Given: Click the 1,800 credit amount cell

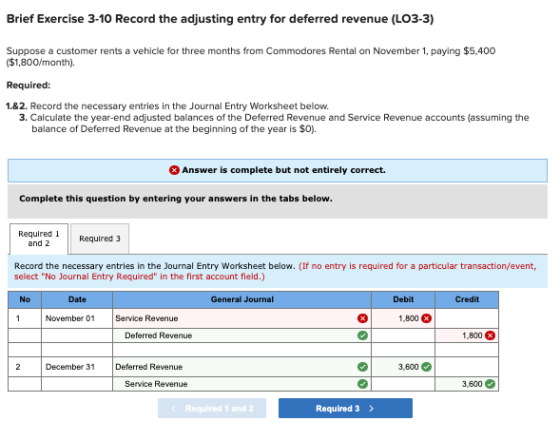Looking at the screenshot, I should pos(467,335).
